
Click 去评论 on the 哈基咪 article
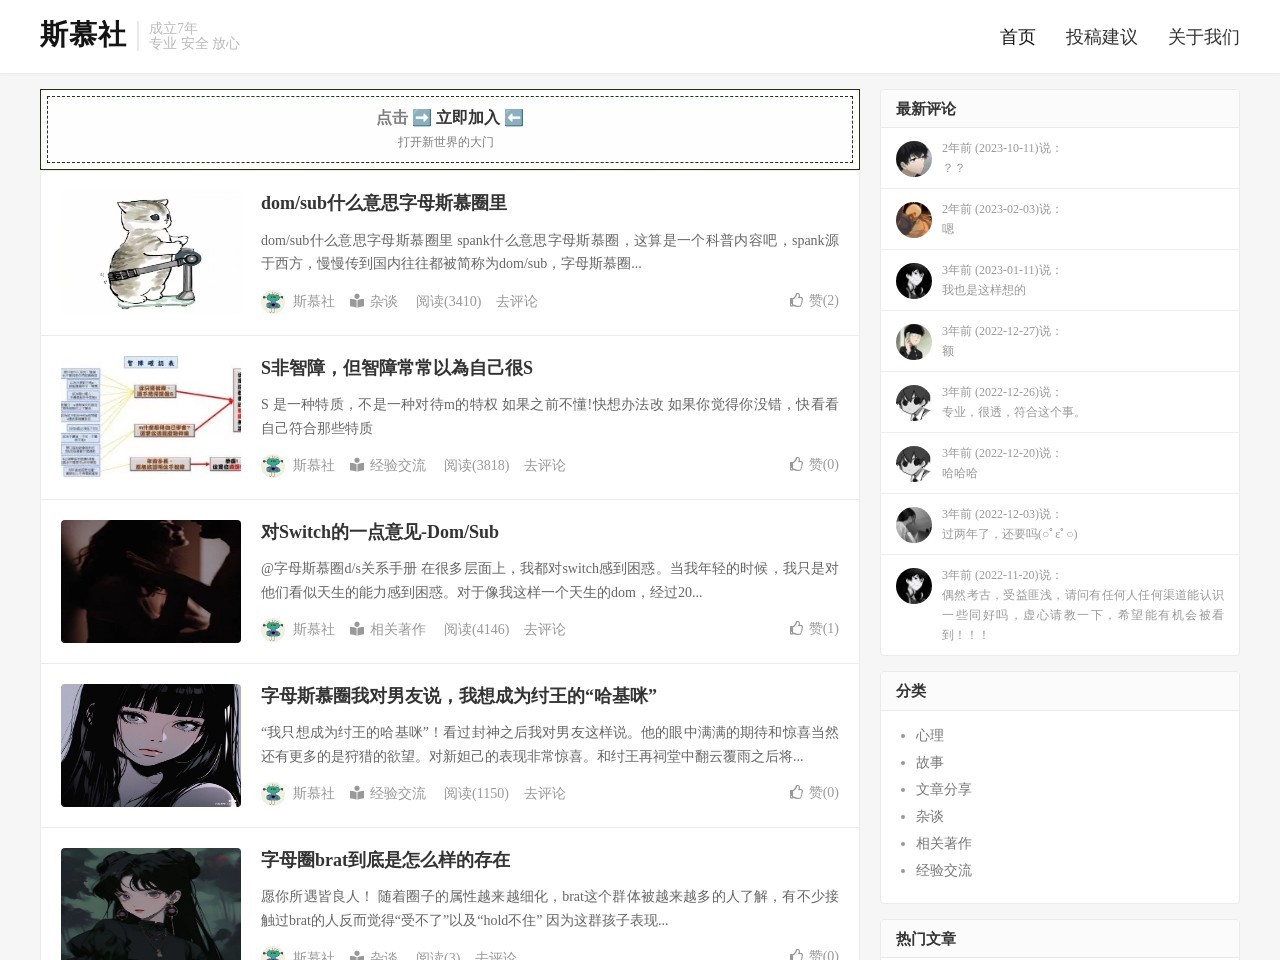pos(544,793)
